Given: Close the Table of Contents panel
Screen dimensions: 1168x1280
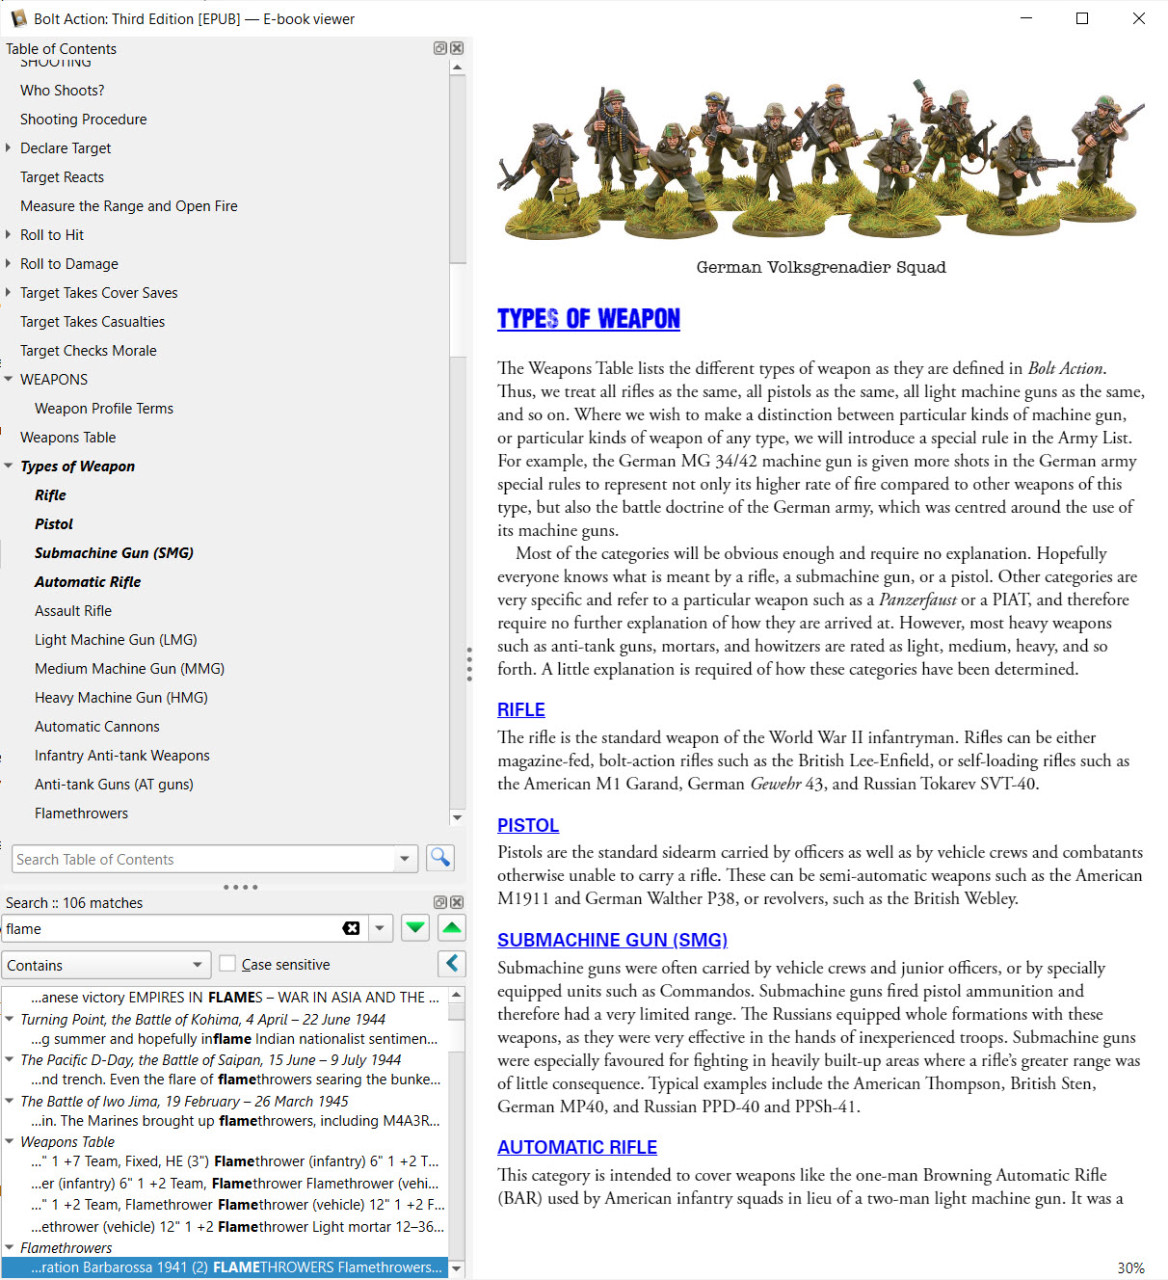Looking at the screenshot, I should click(457, 48).
